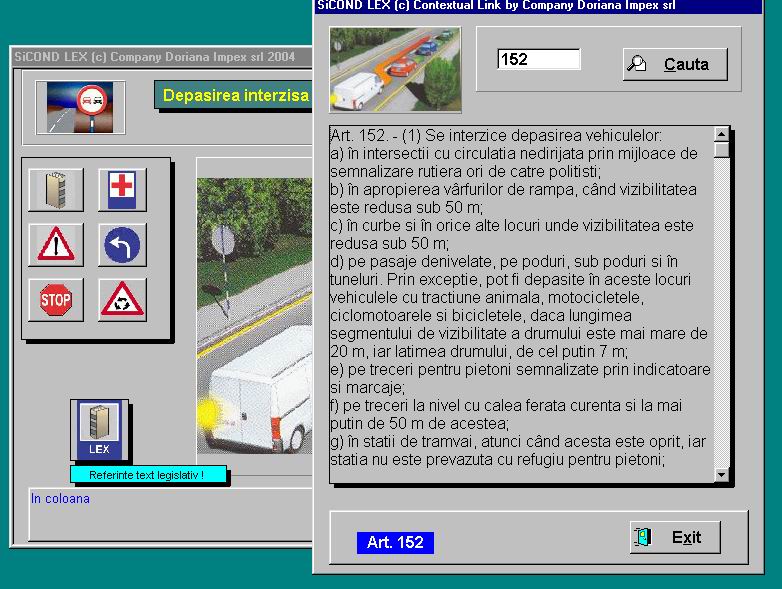
Task: Click the text 'e) pe treceri pentru pietoni semnalizate'
Action: pos(465,370)
